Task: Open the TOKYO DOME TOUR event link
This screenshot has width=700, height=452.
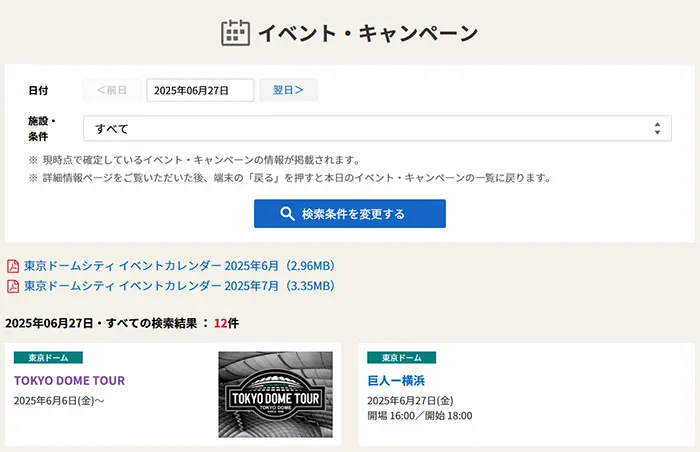Action: coord(69,381)
